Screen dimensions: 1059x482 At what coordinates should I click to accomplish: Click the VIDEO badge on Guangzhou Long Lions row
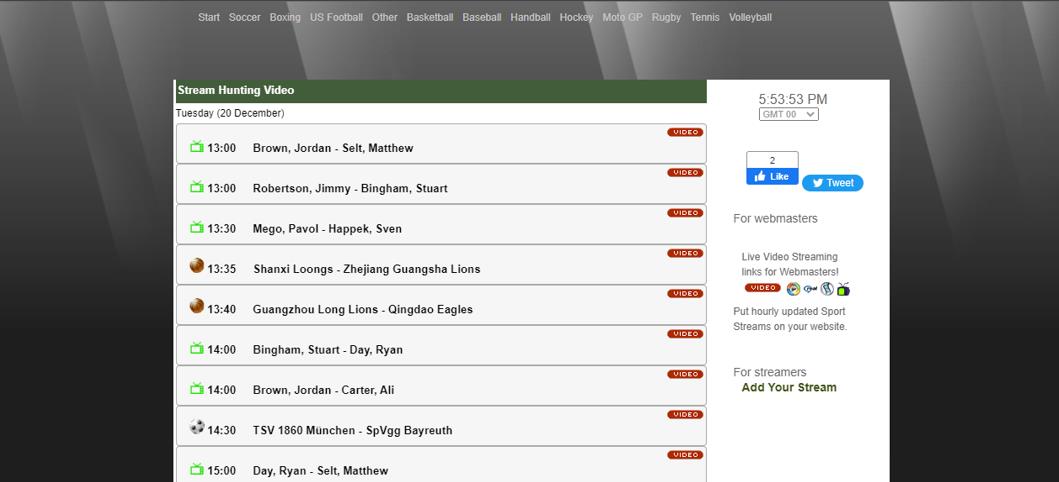point(685,294)
